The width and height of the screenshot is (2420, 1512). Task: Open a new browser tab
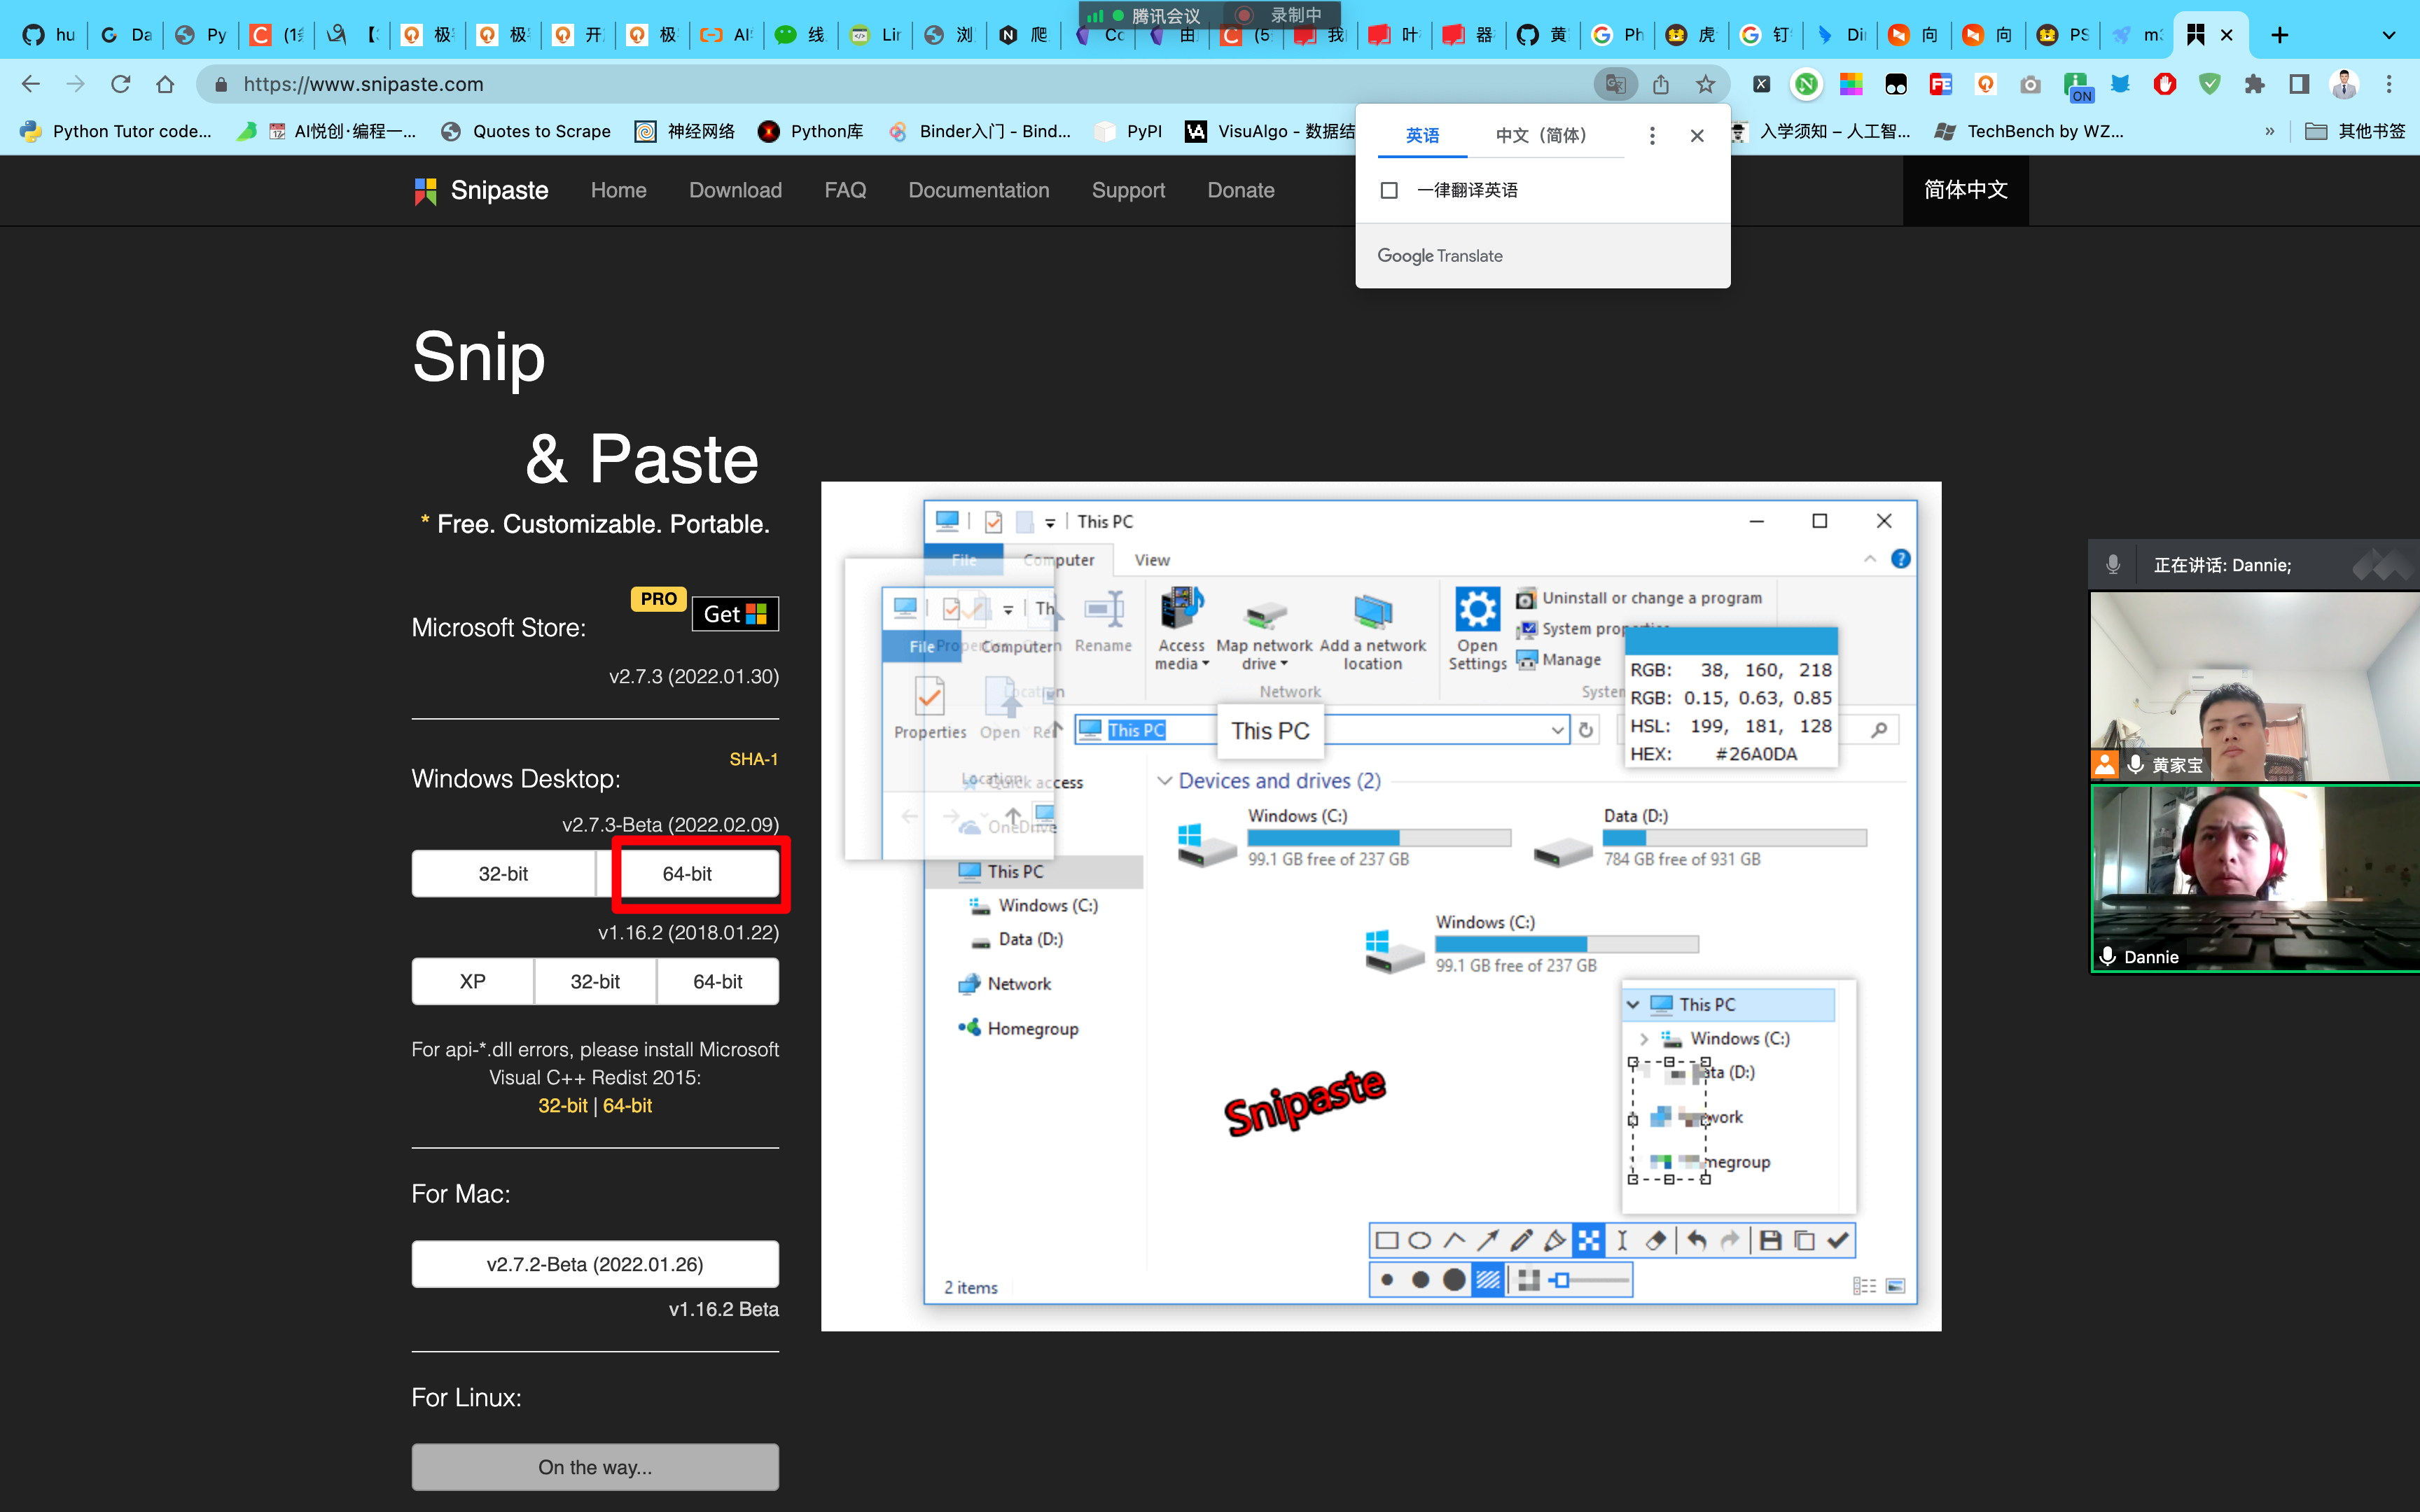2280,35
